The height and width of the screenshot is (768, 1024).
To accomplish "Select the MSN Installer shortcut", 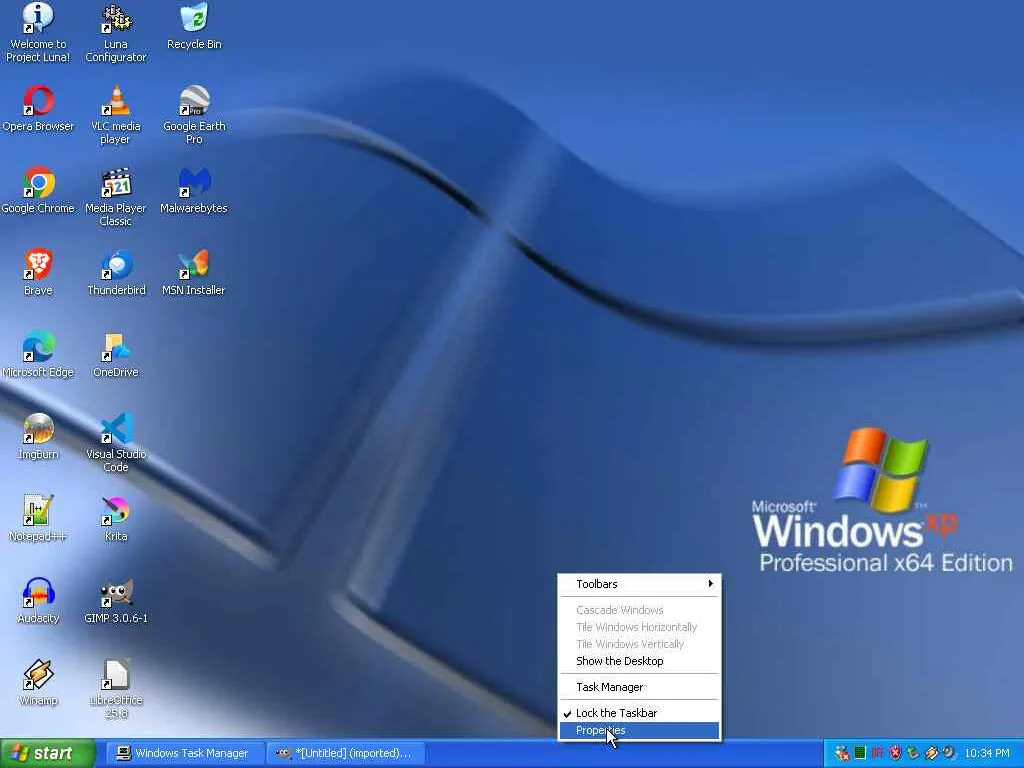I will click(x=193, y=274).
